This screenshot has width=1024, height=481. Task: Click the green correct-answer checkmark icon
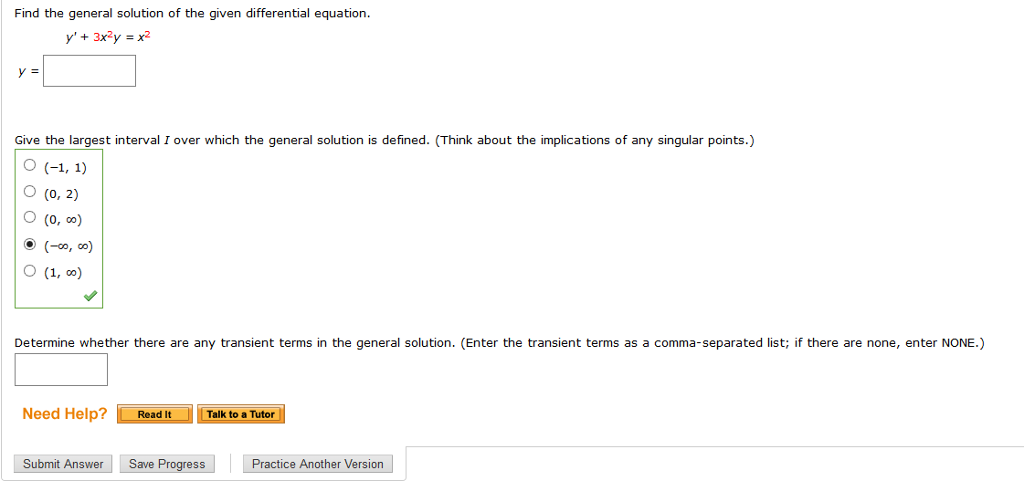point(90,296)
